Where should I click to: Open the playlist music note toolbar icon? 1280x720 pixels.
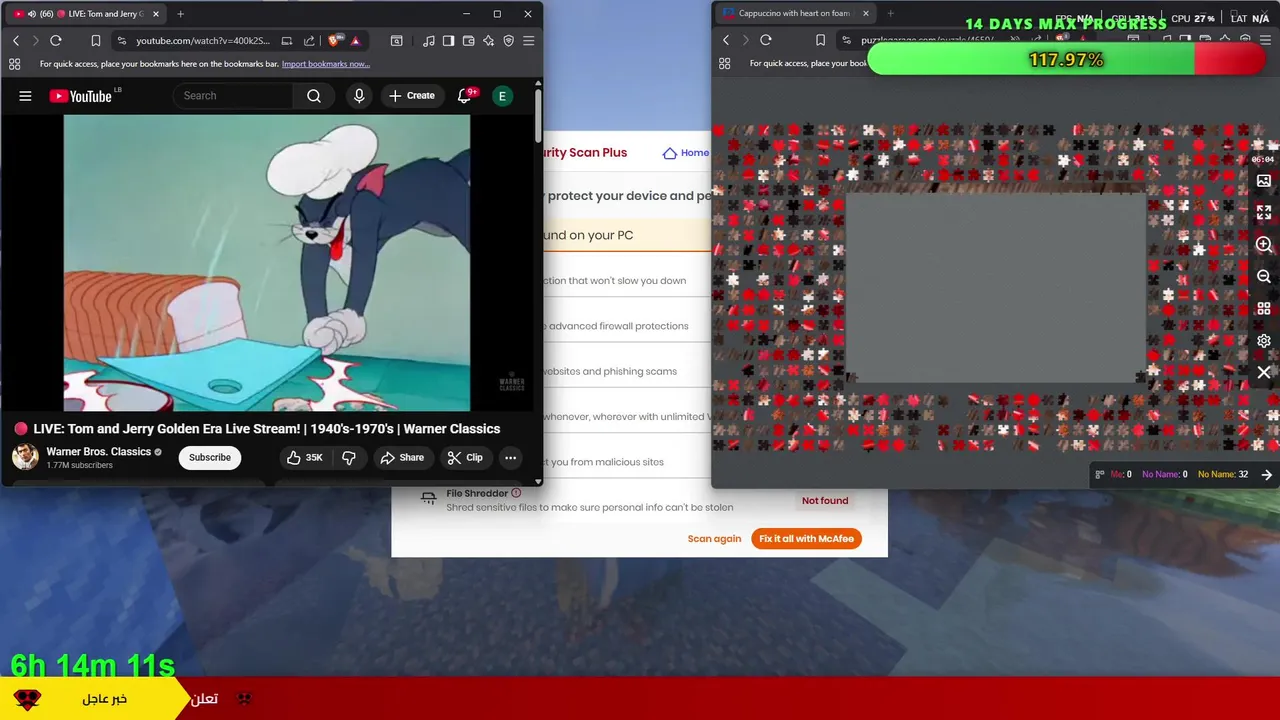click(429, 41)
